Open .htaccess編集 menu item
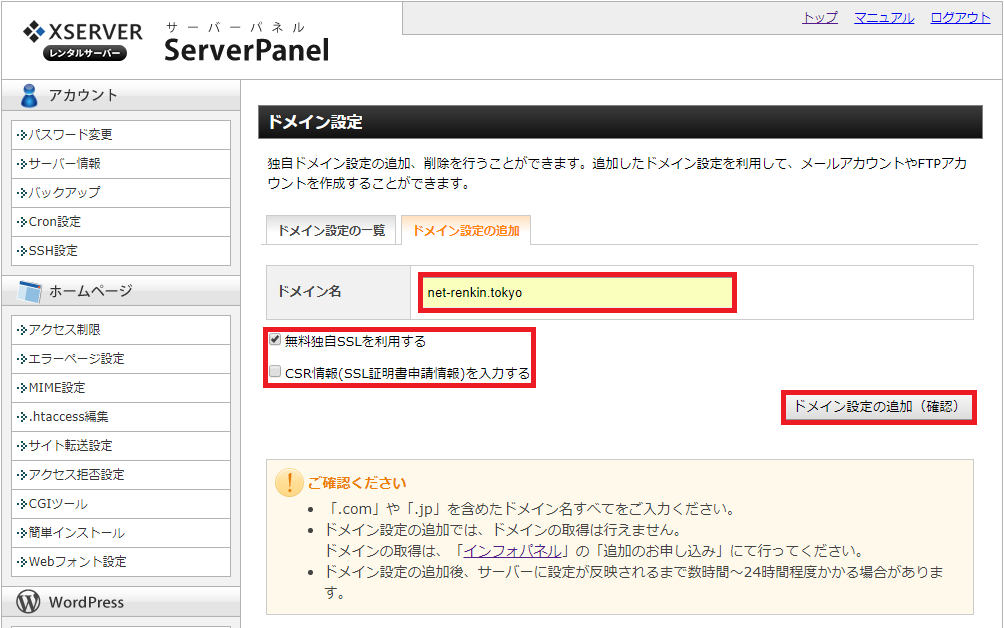Screen dimensions: 1004x628 (68, 417)
